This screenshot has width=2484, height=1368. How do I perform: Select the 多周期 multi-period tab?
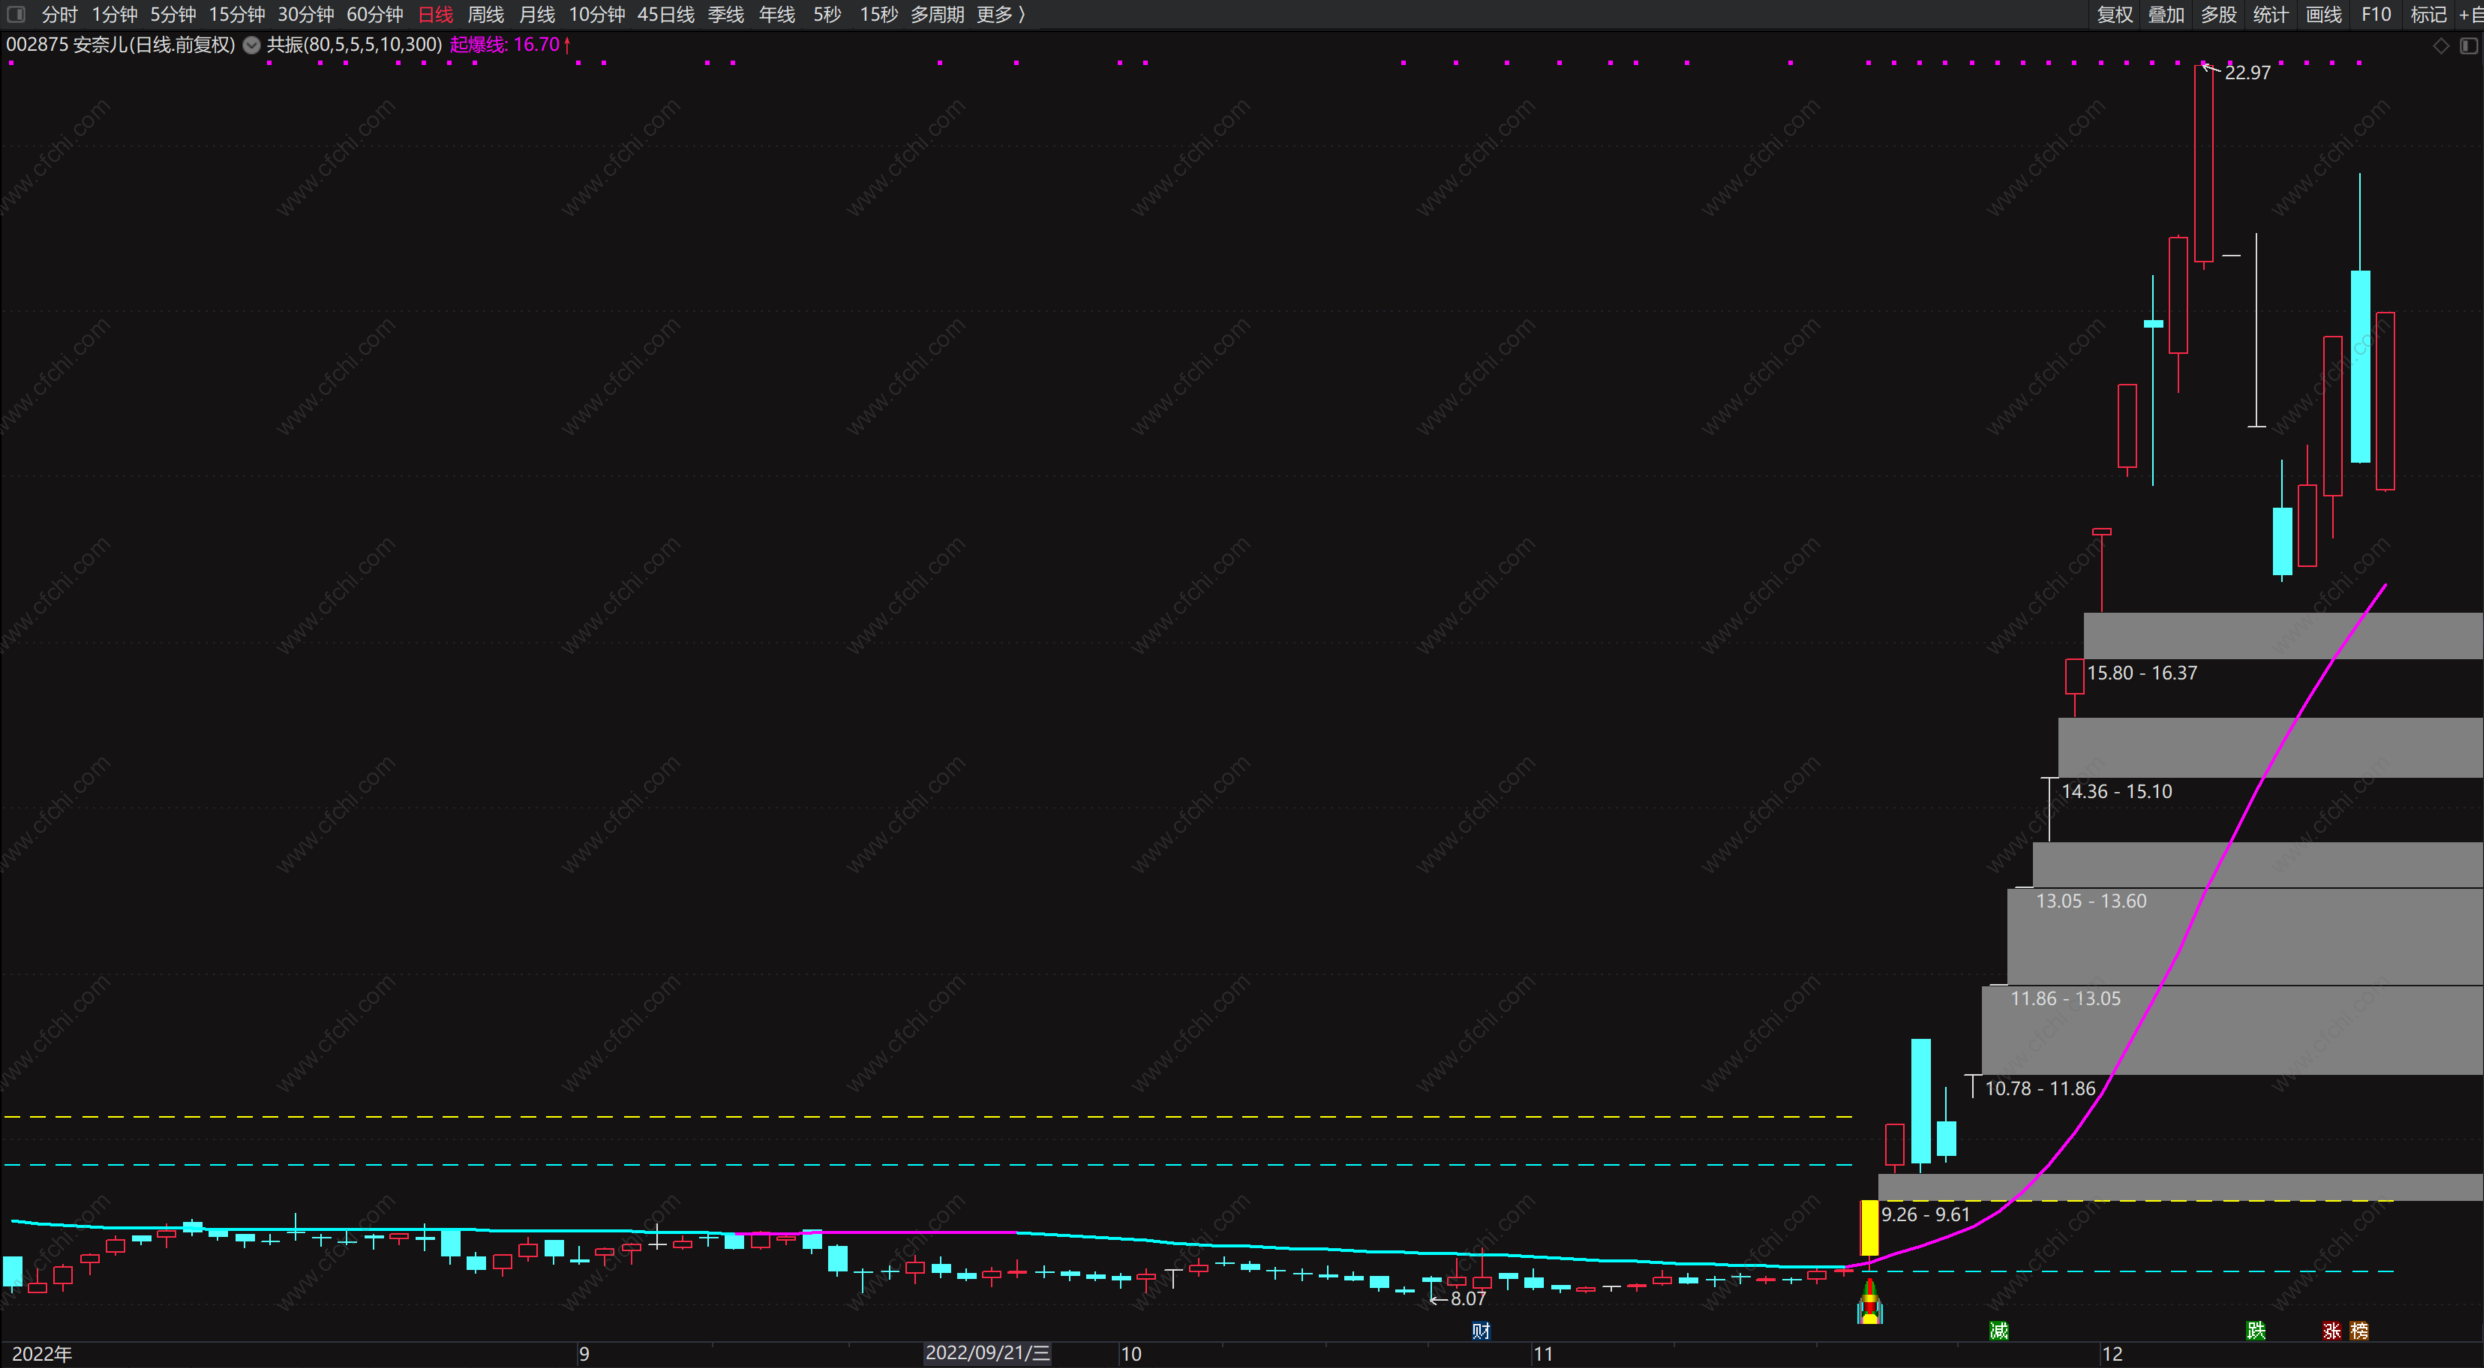click(937, 14)
